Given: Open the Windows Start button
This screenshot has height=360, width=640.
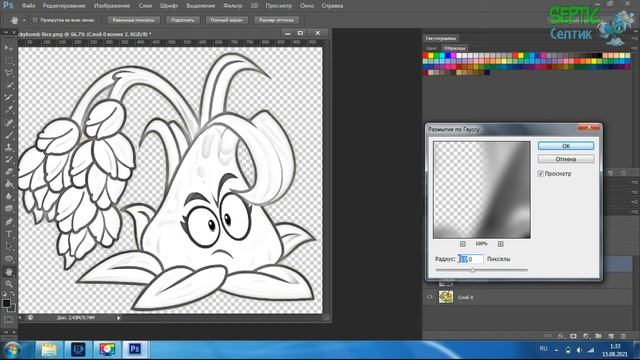Looking at the screenshot, I should tap(11, 350).
